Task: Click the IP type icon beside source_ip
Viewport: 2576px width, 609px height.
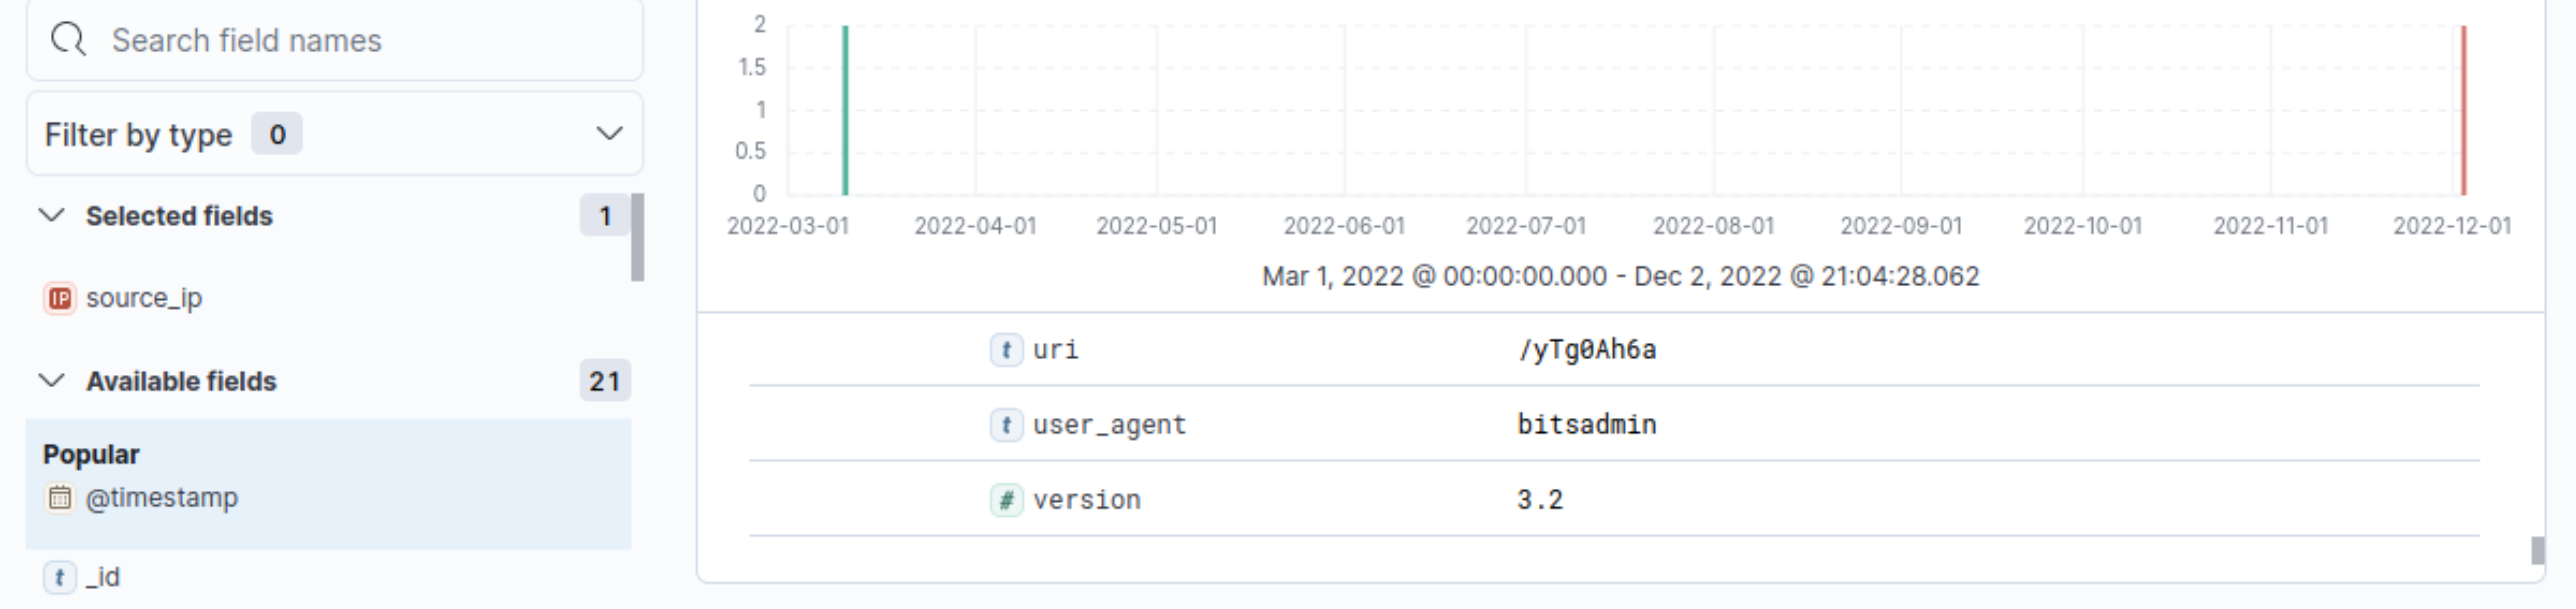Action: 60,298
